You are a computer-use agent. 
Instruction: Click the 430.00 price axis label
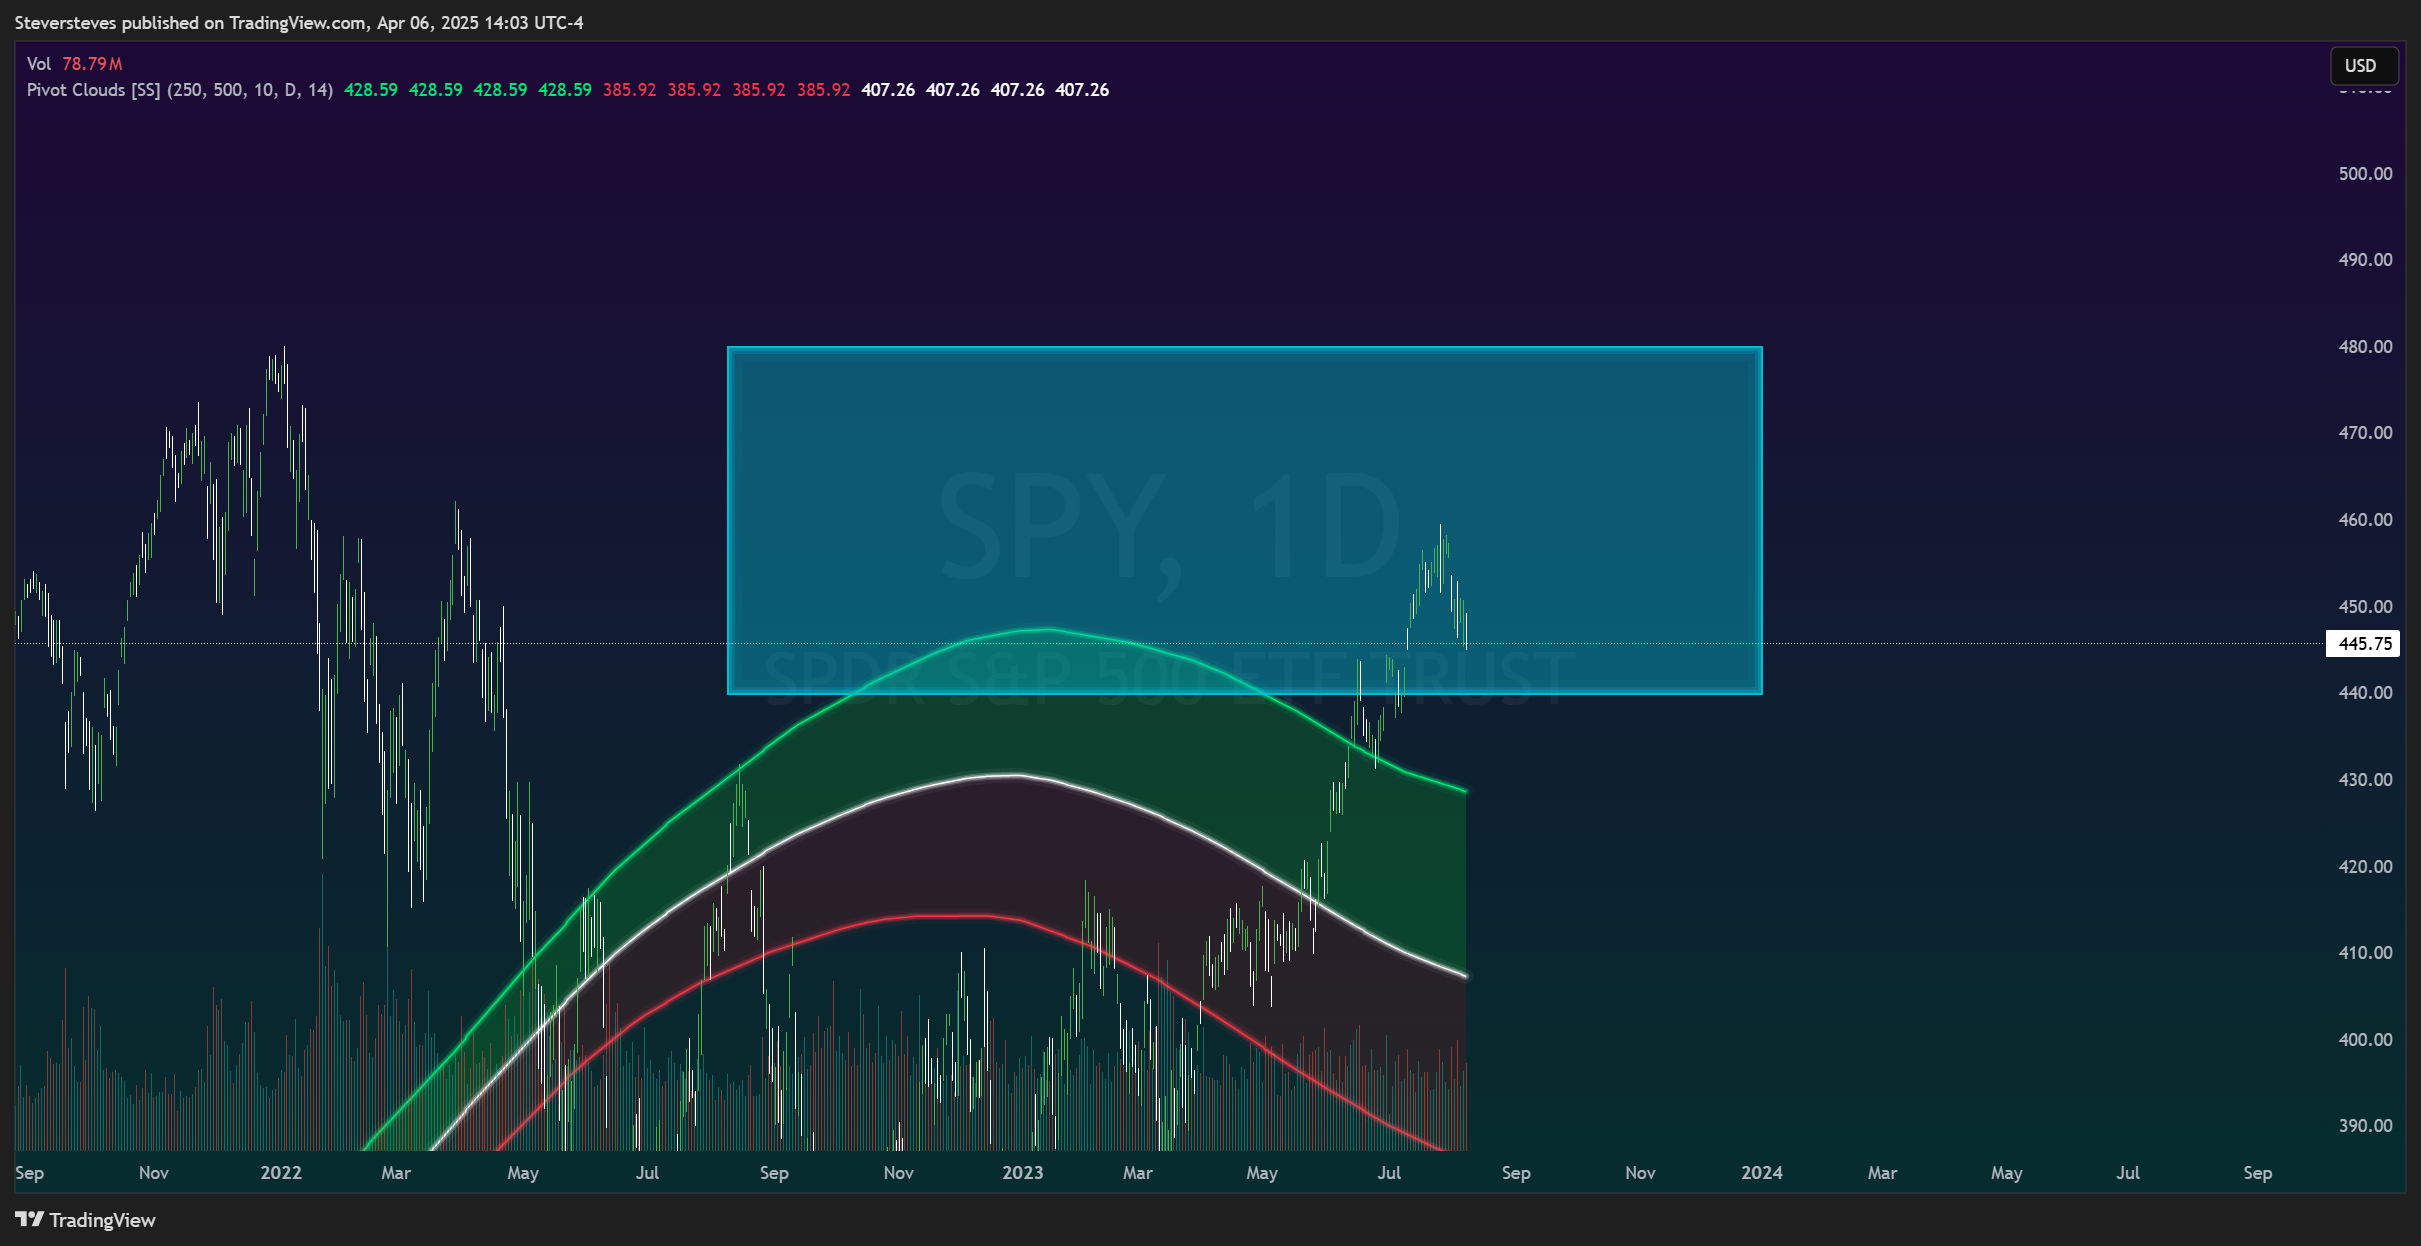pos(2365,780)
